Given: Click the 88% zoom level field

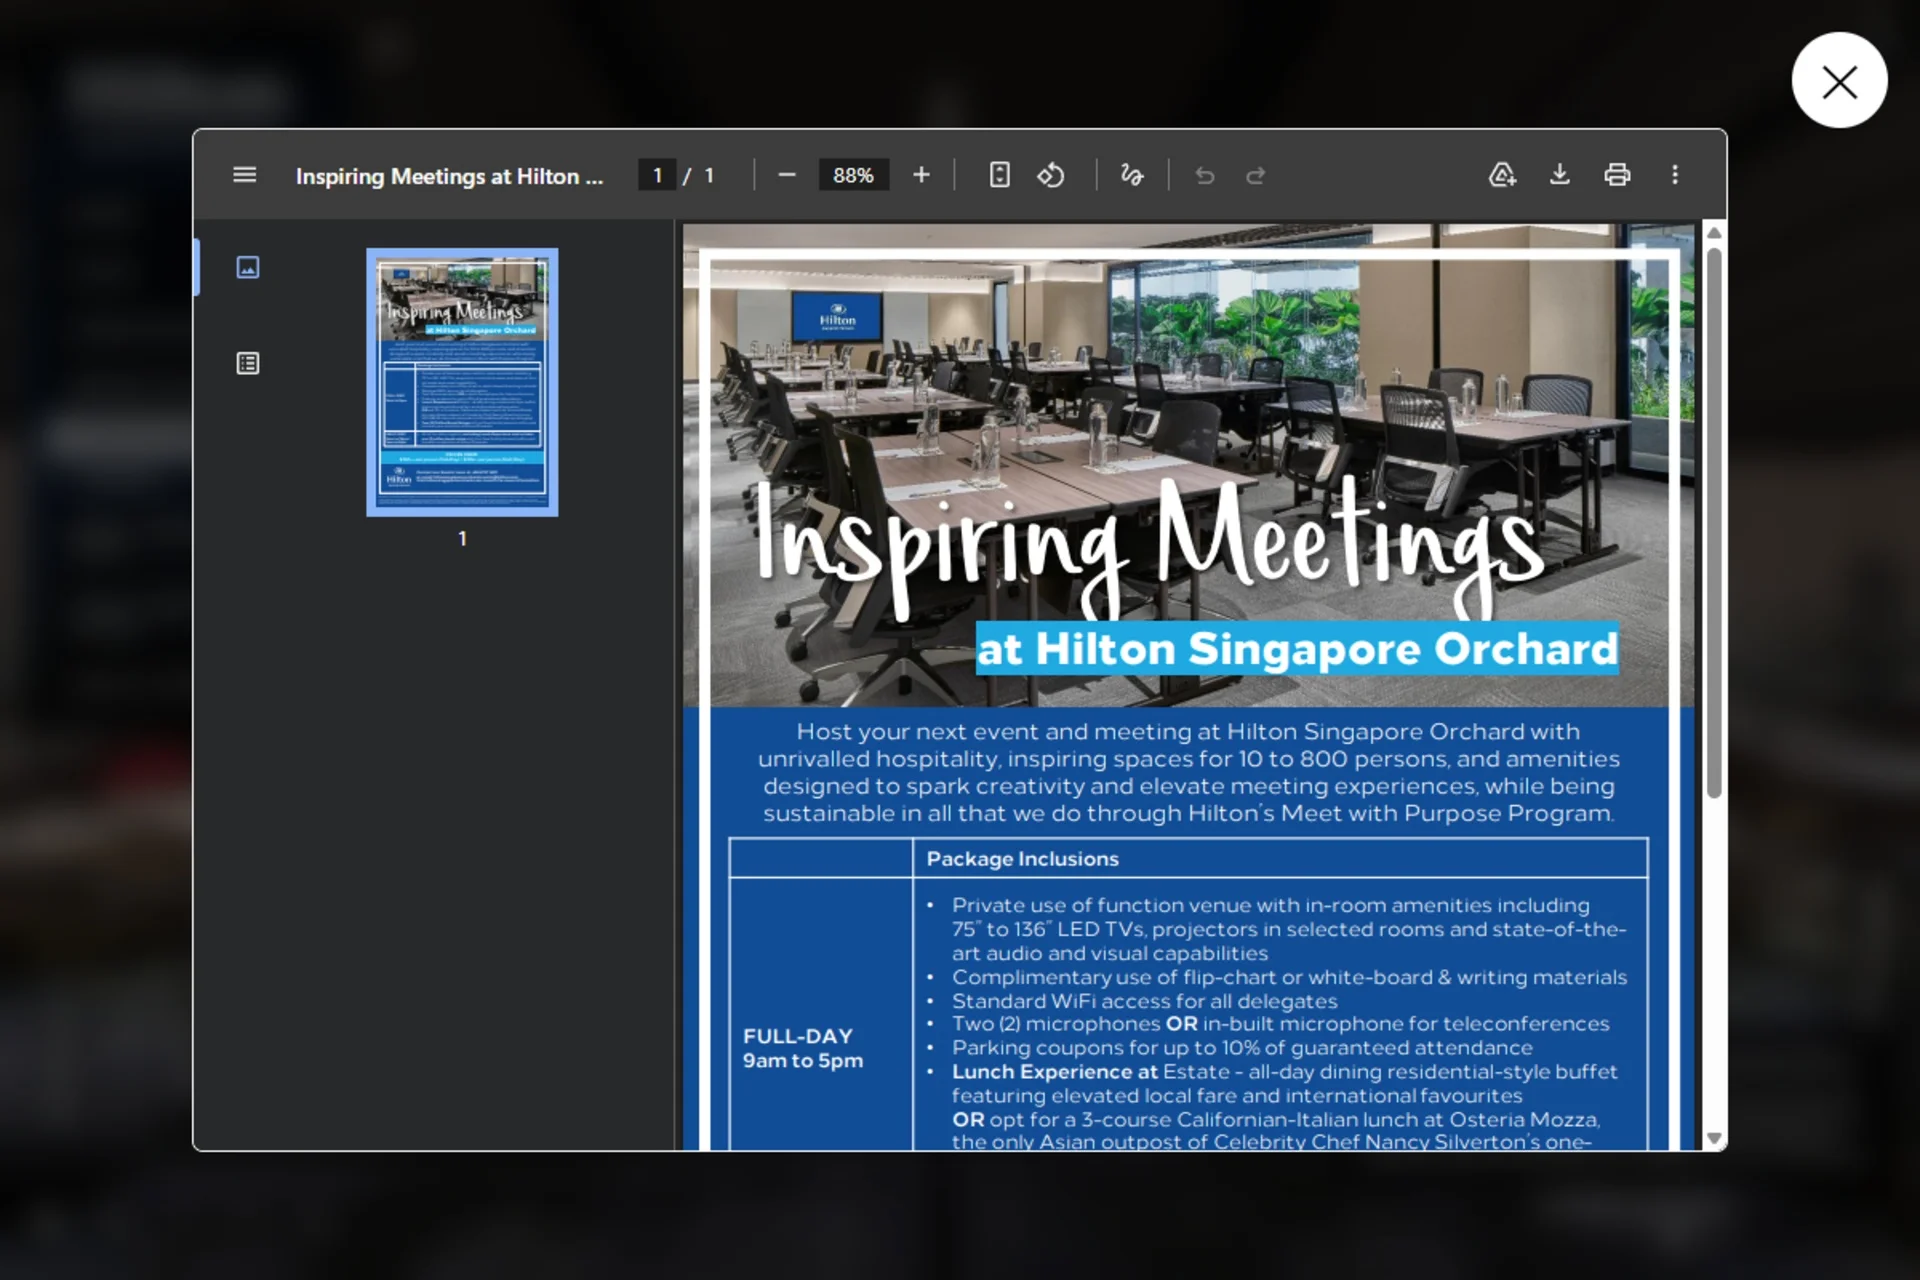Looking at the screenshot, I should [x=853, y=175].
